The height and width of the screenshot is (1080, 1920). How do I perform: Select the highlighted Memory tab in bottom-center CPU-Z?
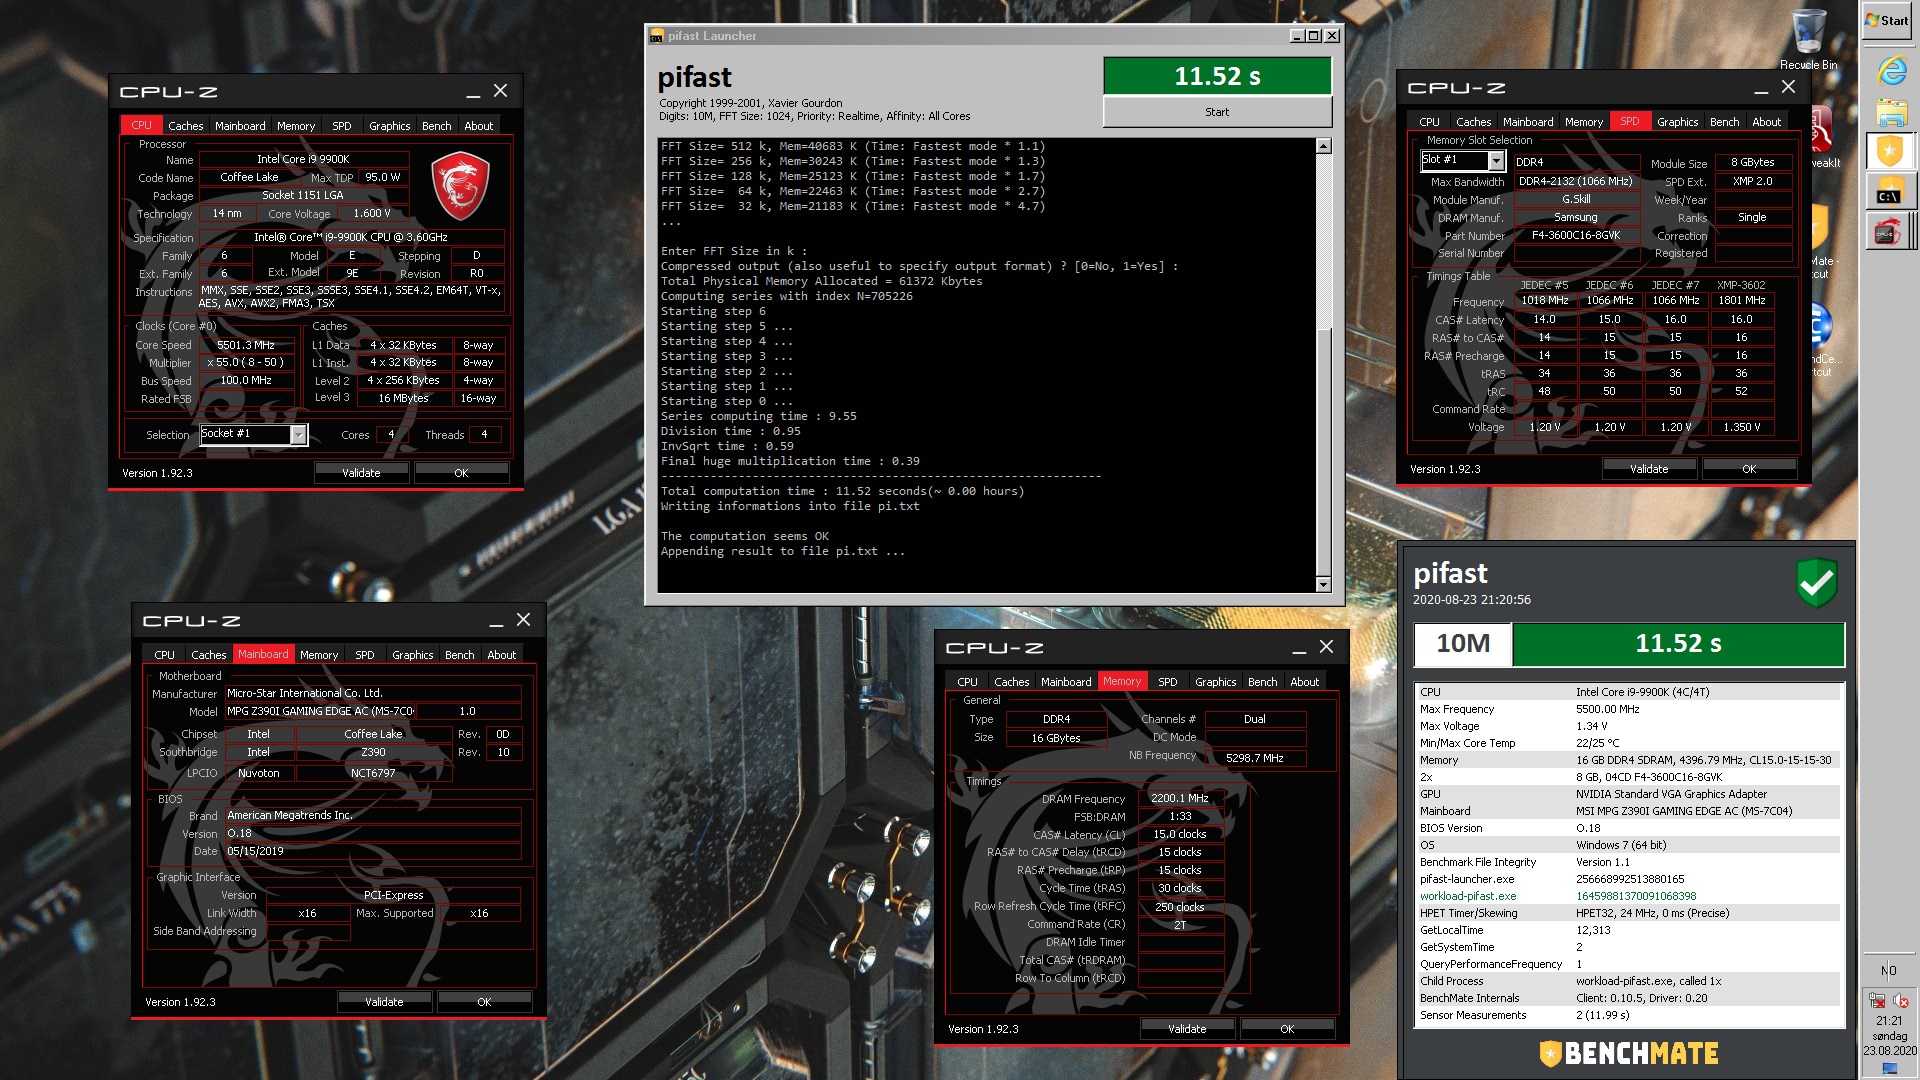(1122, 681)
